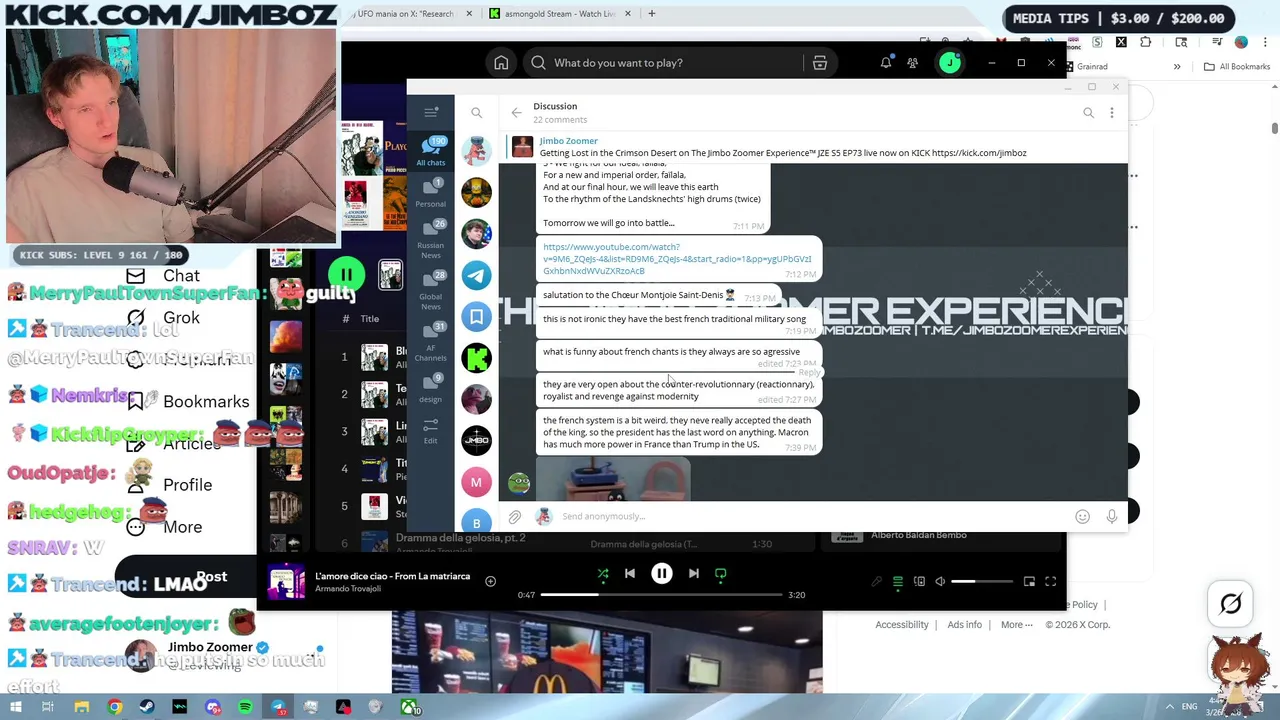This screenshot has height=720, width=1280.
Task: Open Steam from the taskbar
Action: (x=147, y=708)
